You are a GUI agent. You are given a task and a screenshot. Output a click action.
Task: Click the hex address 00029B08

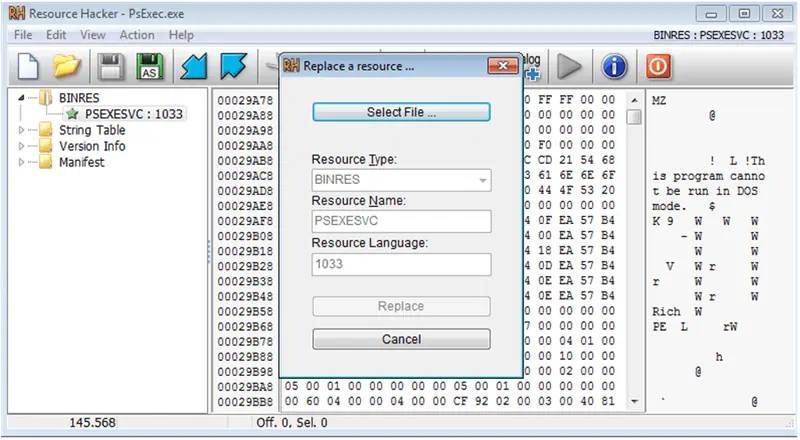point(245,236)
